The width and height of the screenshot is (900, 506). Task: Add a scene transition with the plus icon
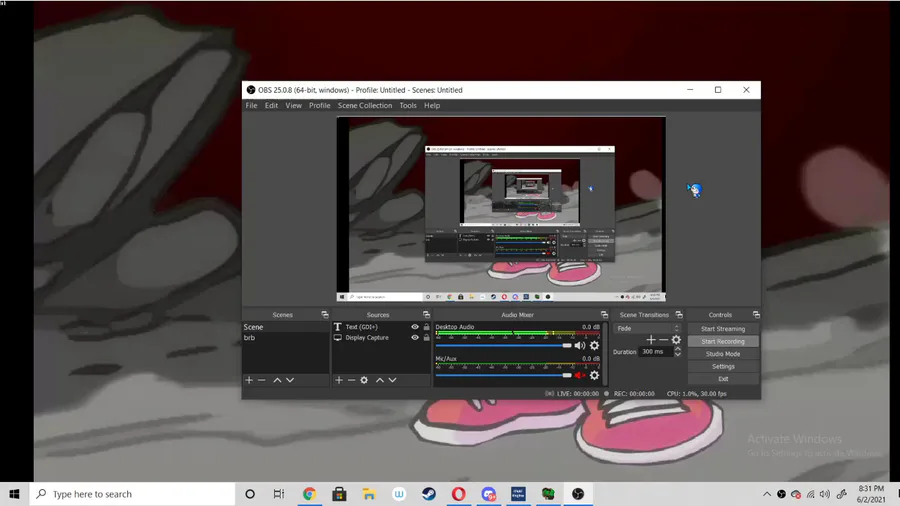[x=650, y=340]
